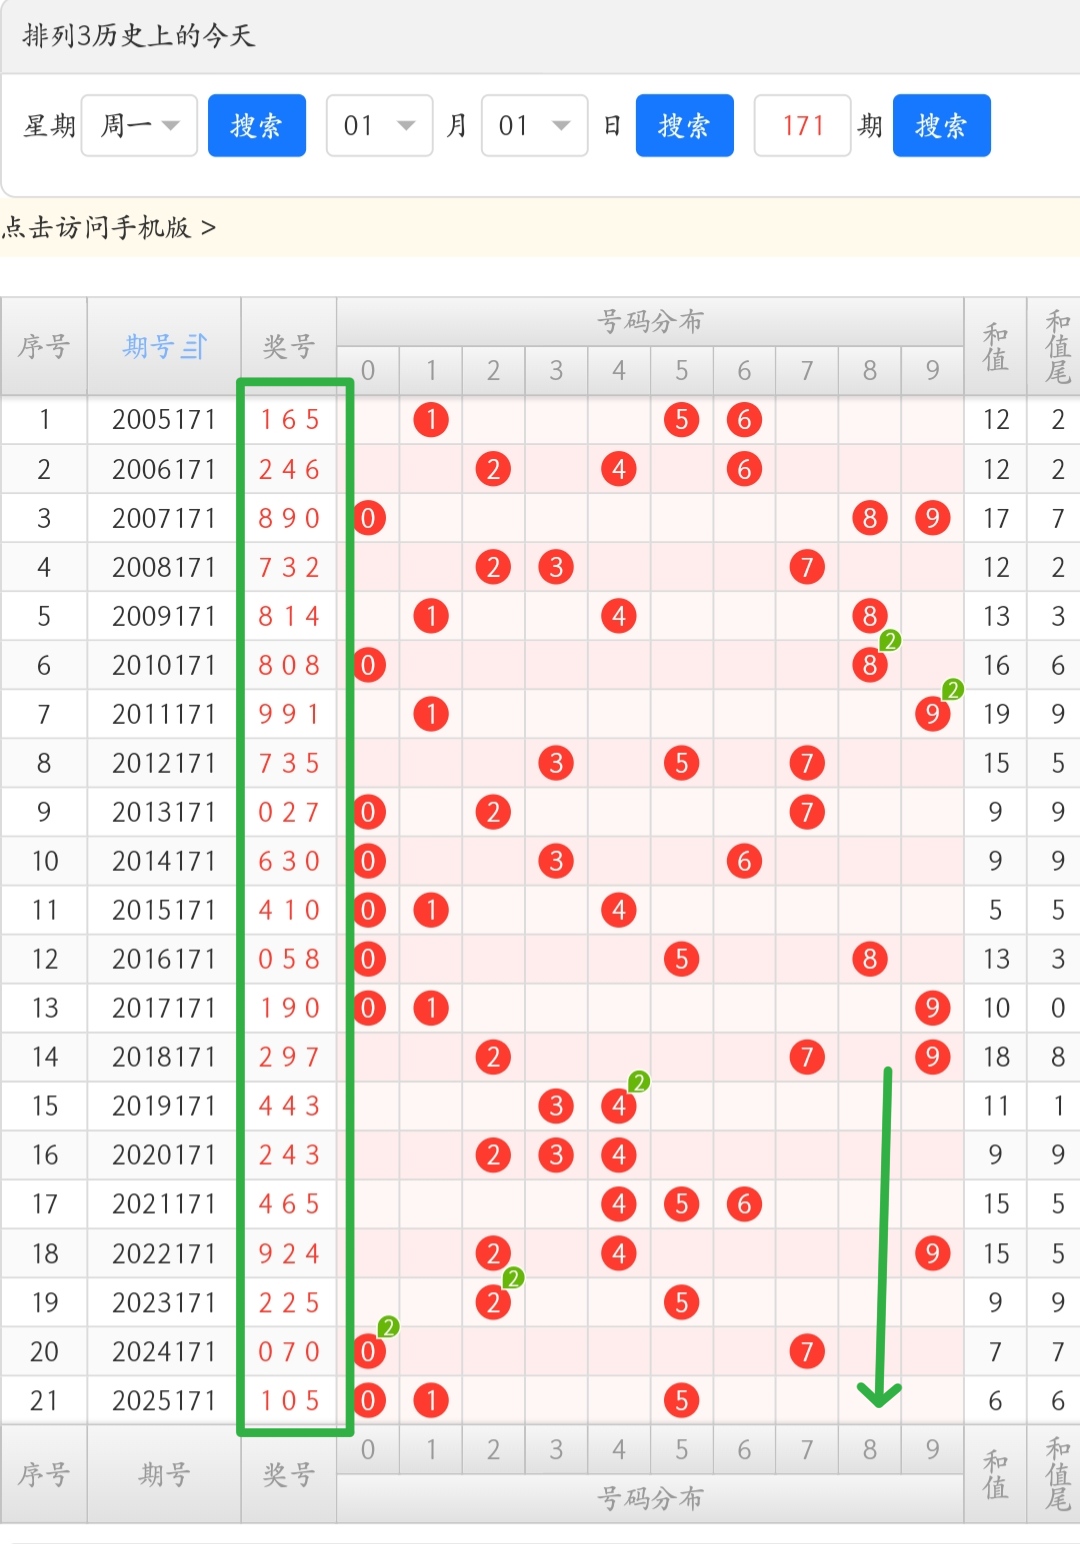This screenshot has height=1544, width=1080.
Task: Click winning number 465
Action: click(289, 1204)
